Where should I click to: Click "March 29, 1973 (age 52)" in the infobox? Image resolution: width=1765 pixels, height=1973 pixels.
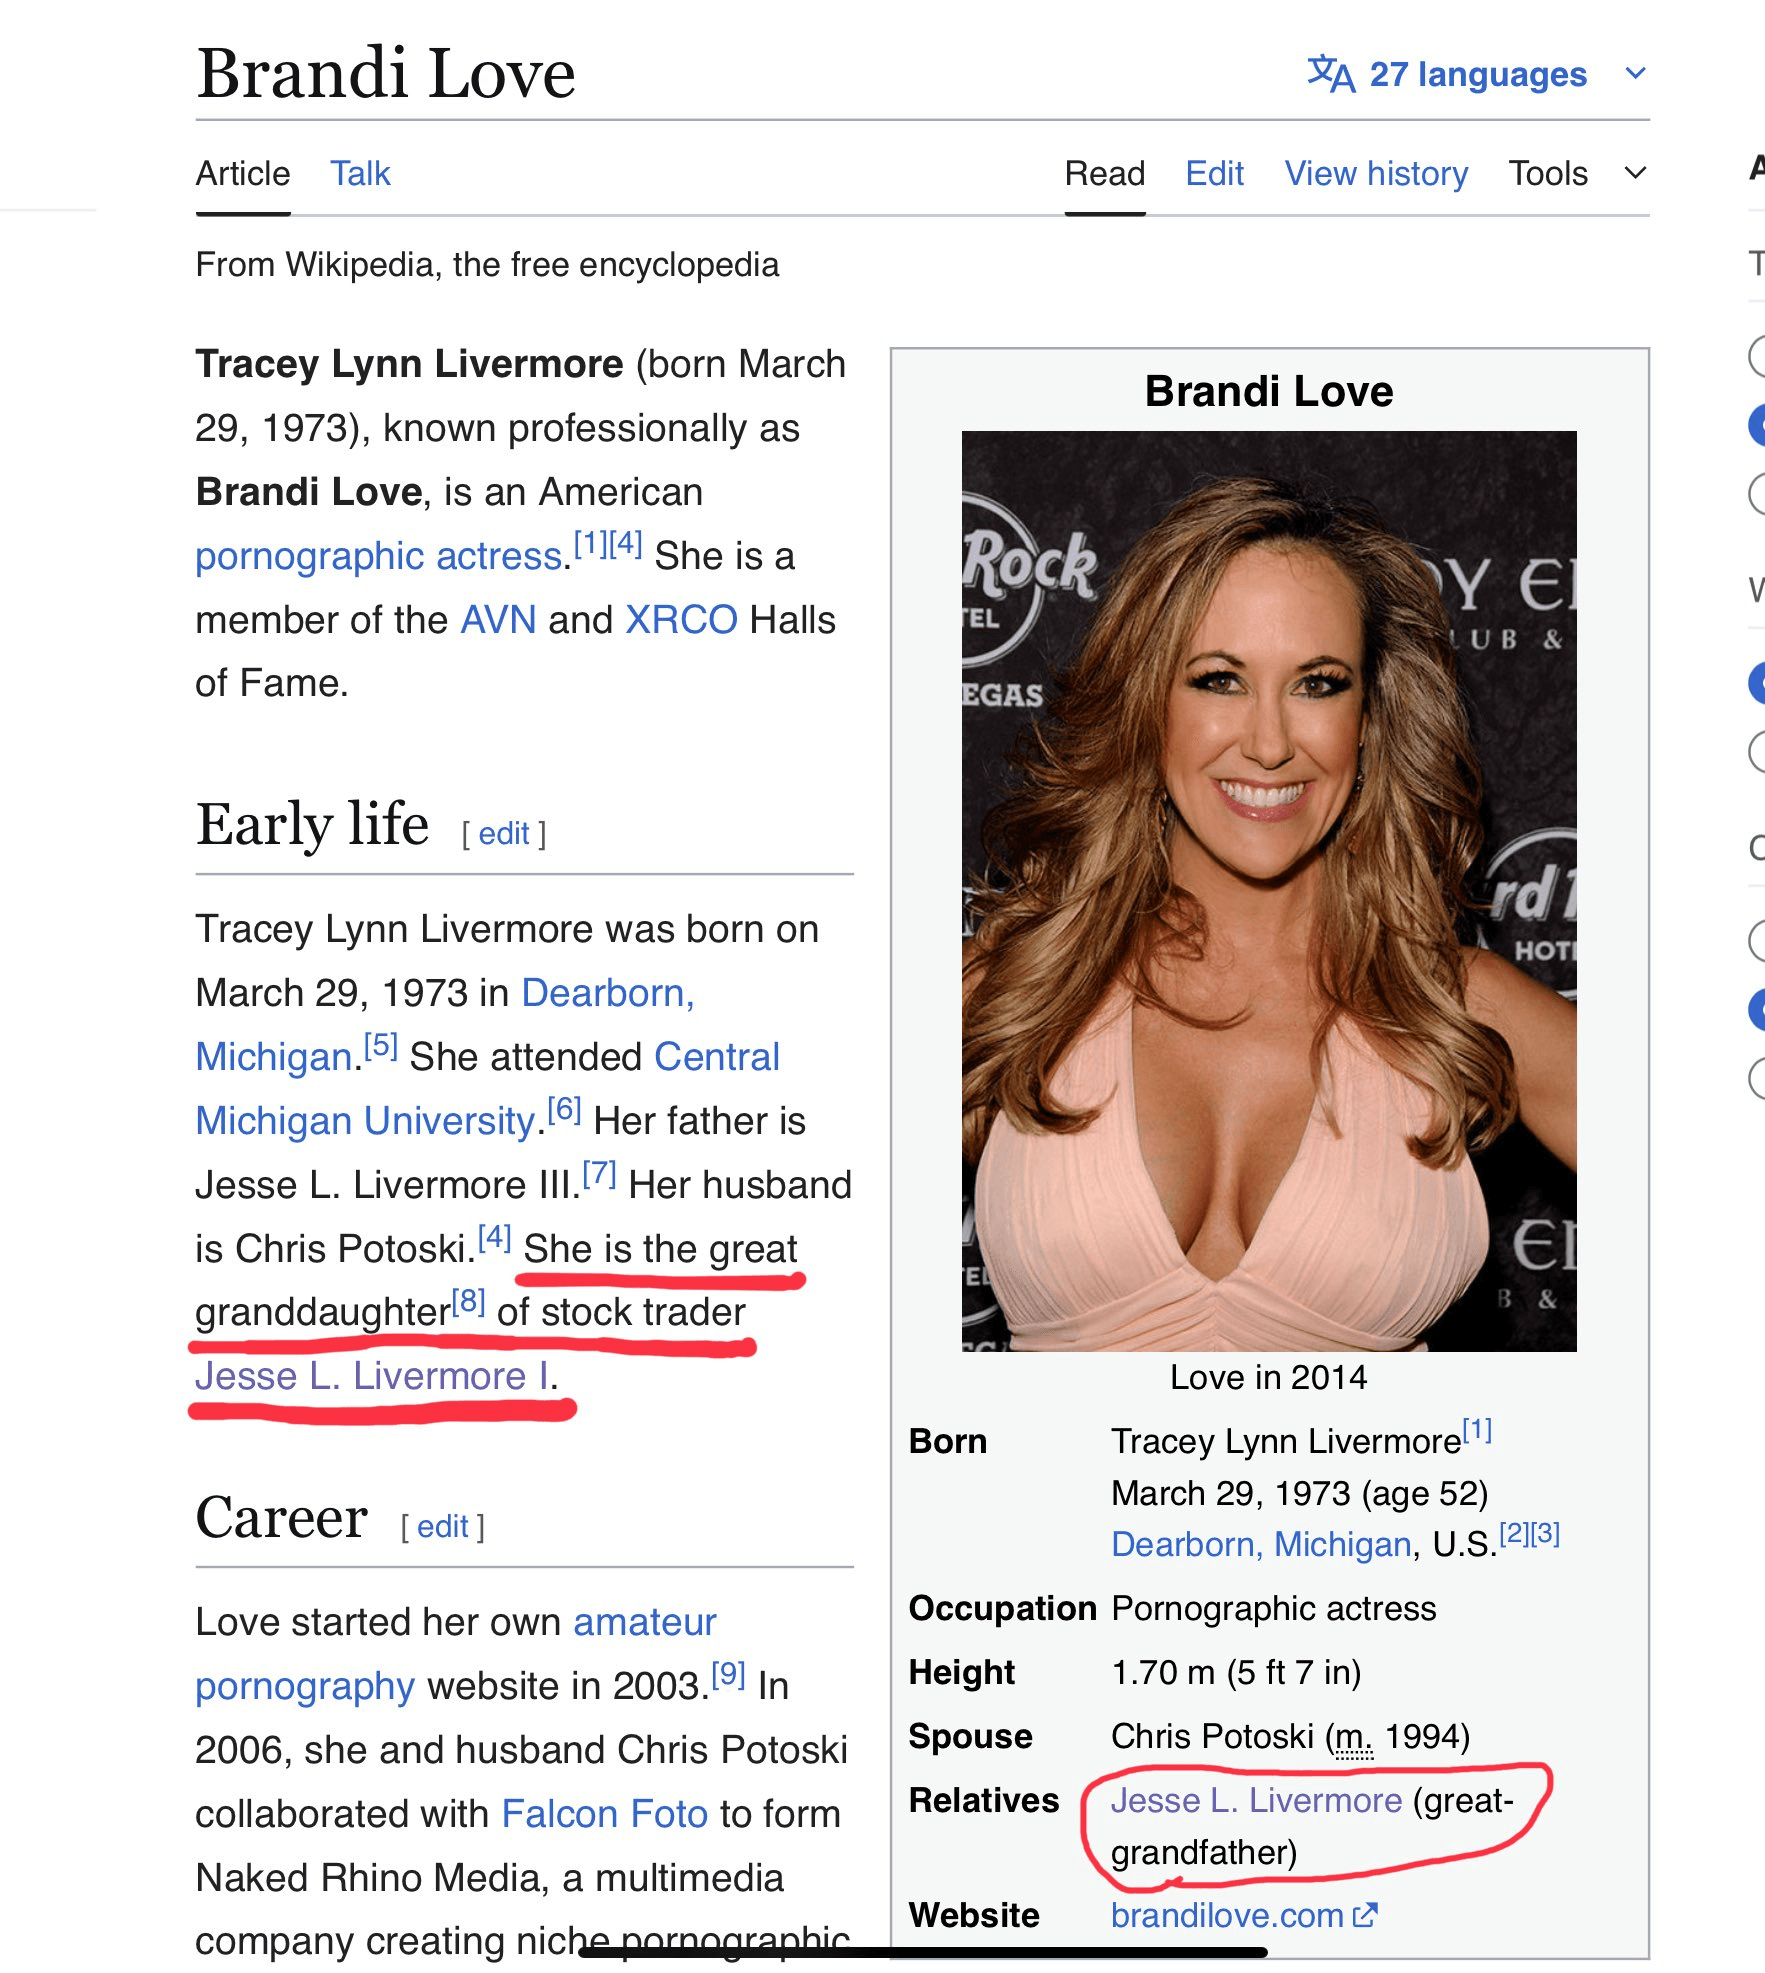tap(1300, 1494)
